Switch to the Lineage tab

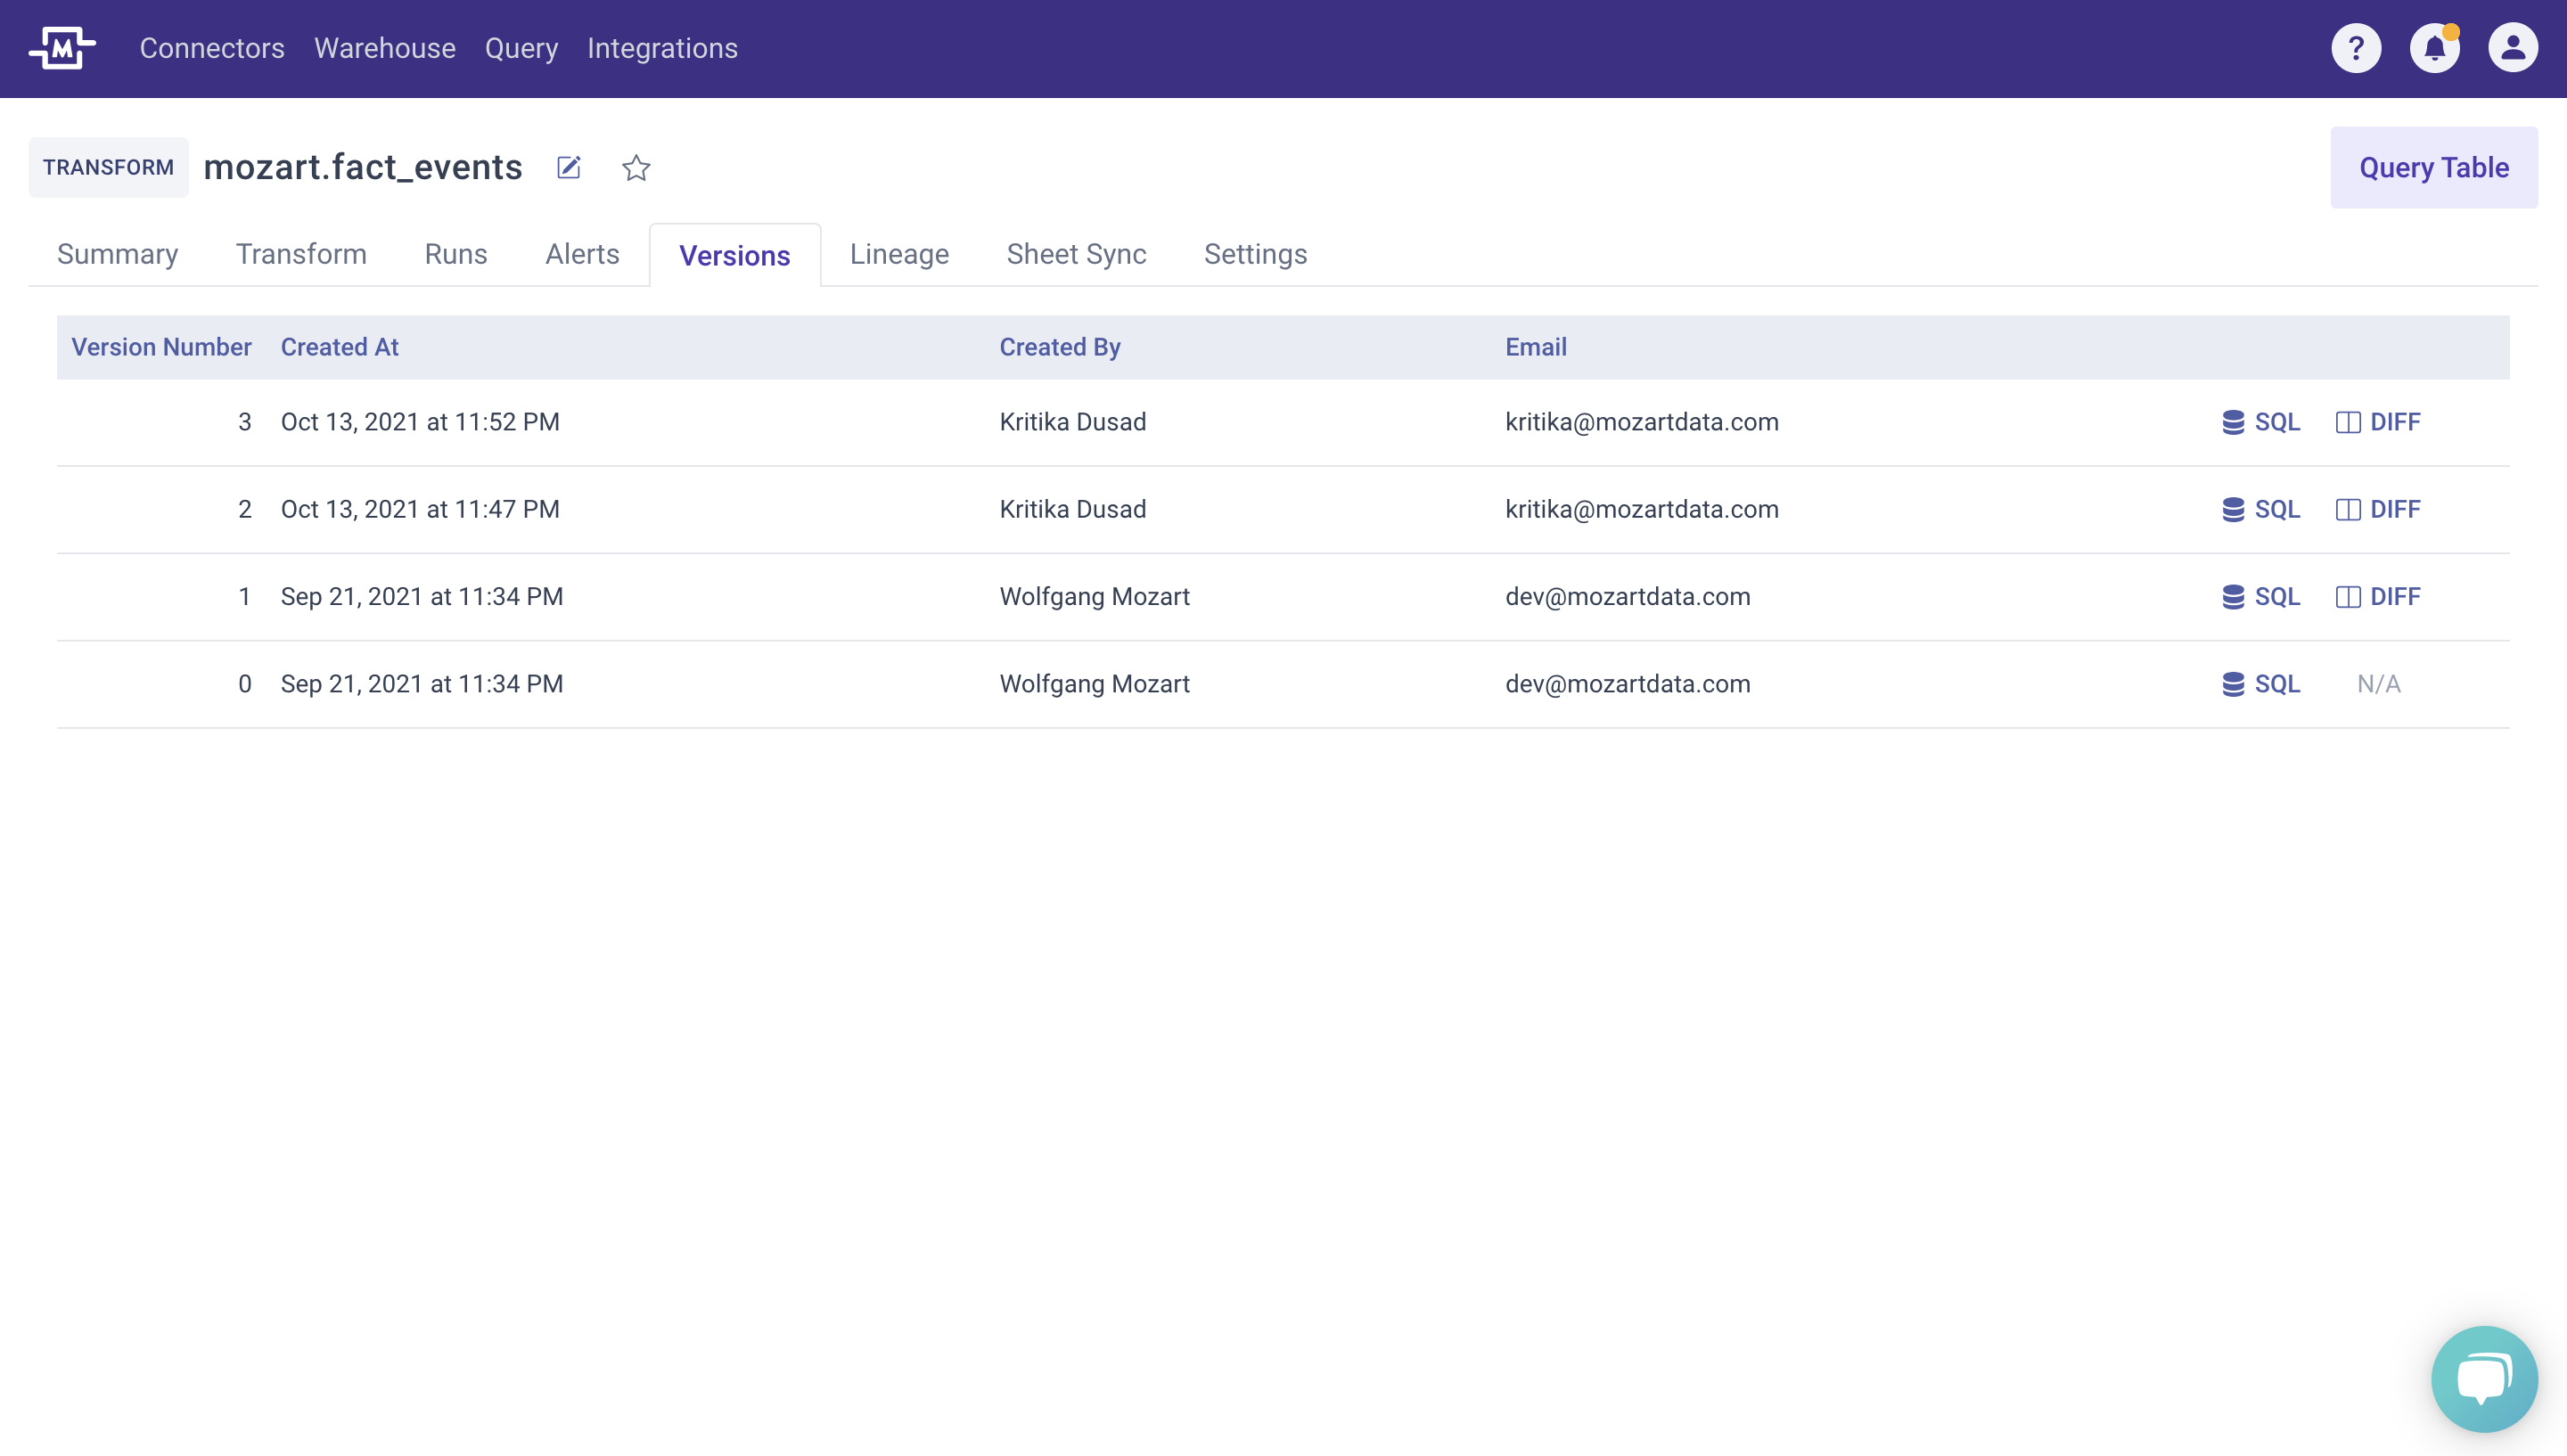(899, 254)
